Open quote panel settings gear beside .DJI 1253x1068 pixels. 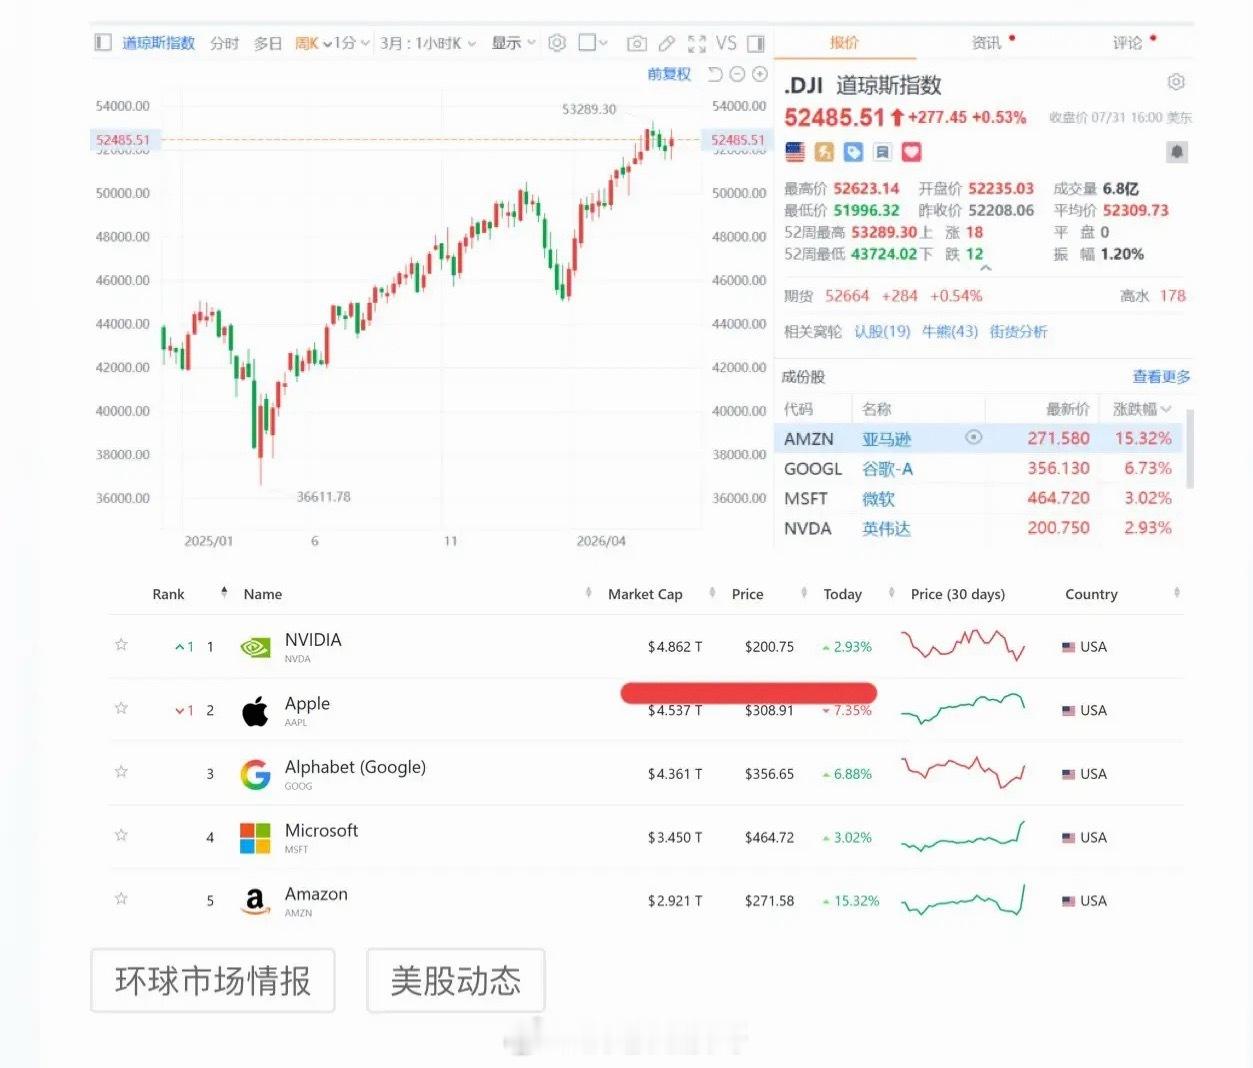pos(1176,82)
